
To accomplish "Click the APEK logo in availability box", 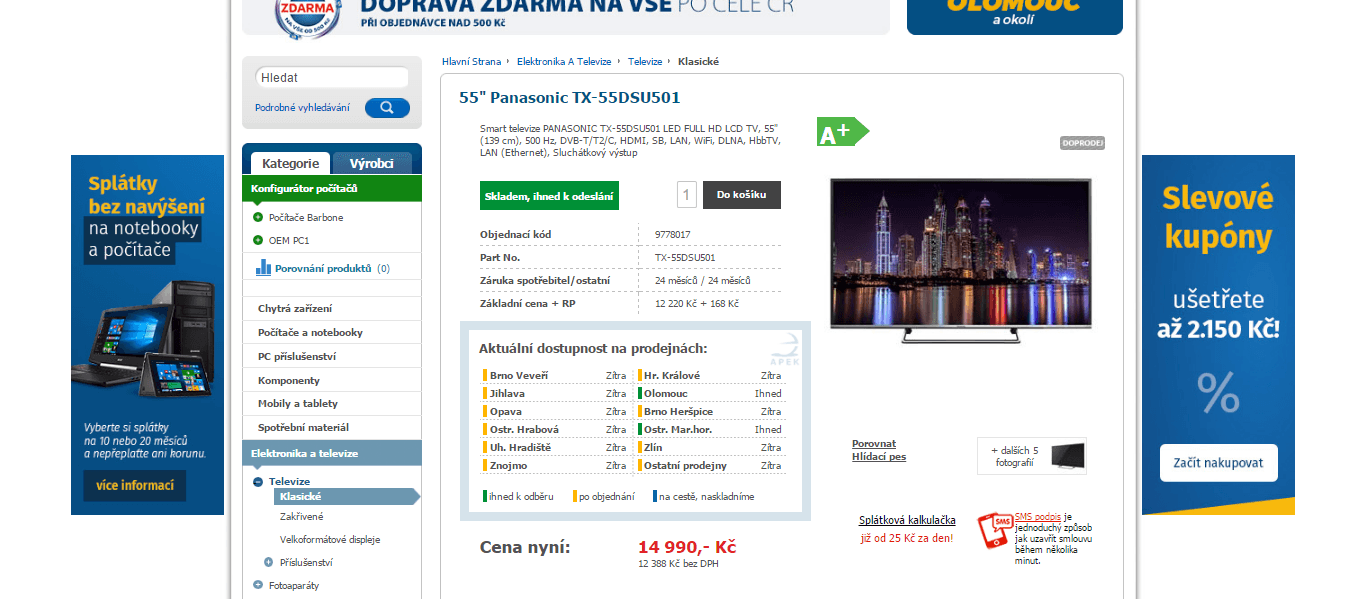I will coord(786,348).
